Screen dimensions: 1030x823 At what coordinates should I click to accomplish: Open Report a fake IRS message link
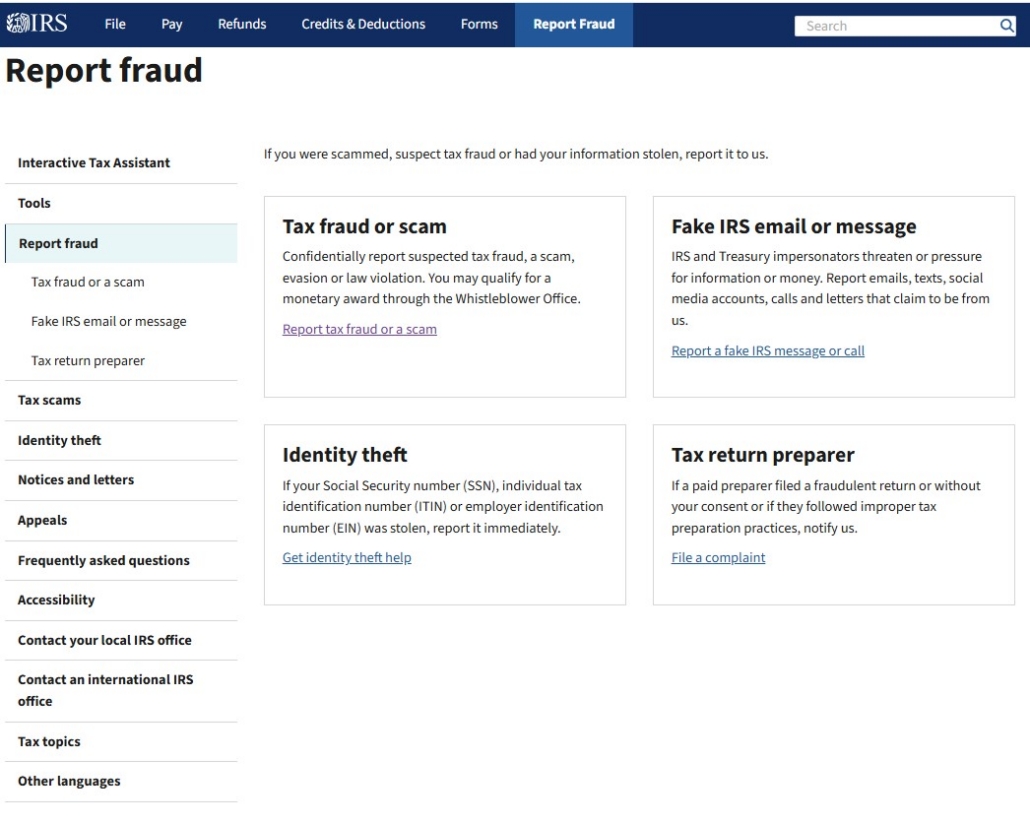[767, 351]
